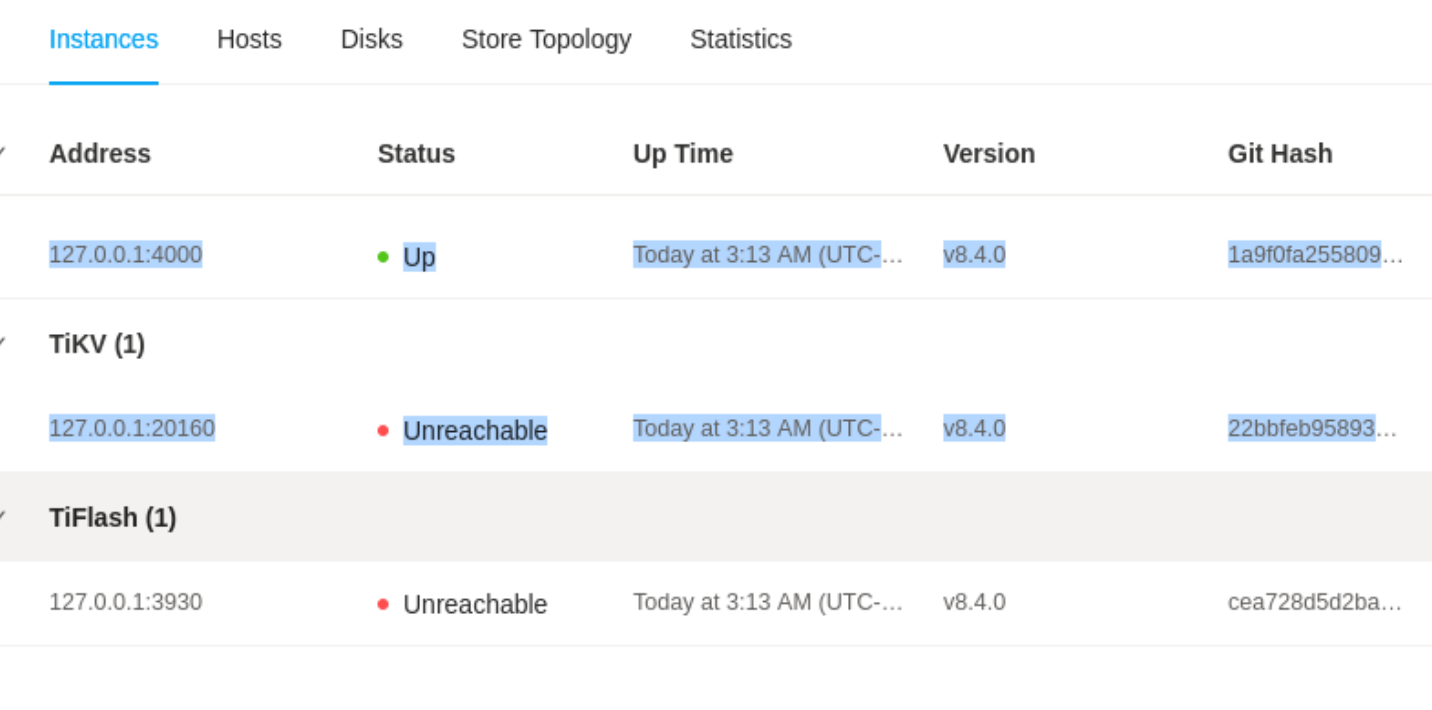
Task: Select the Statistics tab
Action: click(x=740, y=39)
